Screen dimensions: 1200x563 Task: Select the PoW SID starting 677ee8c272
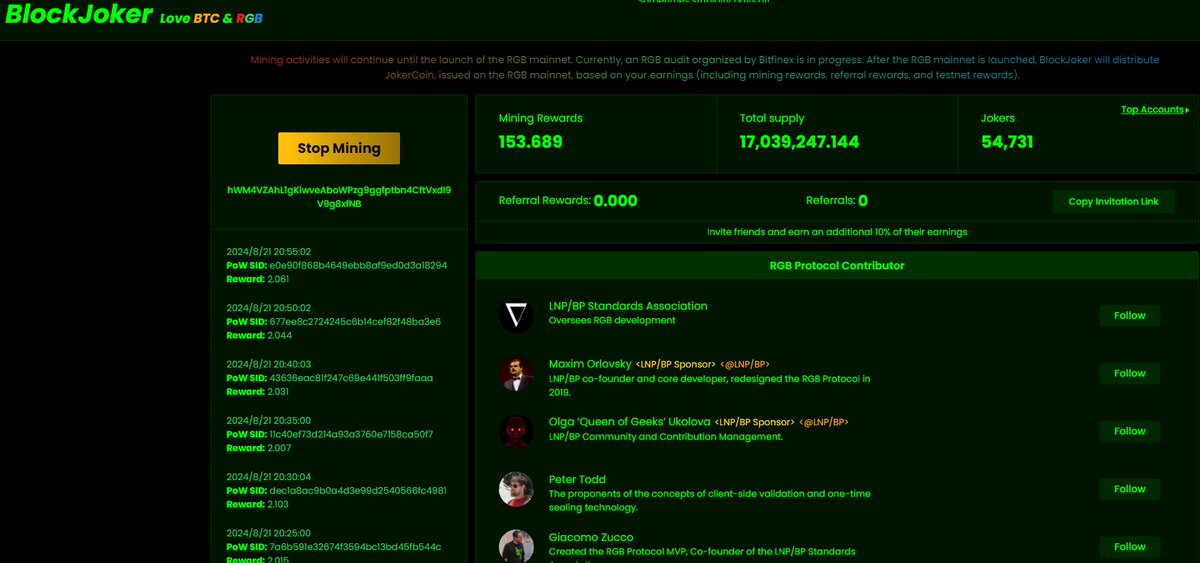(x=355, y=322)
